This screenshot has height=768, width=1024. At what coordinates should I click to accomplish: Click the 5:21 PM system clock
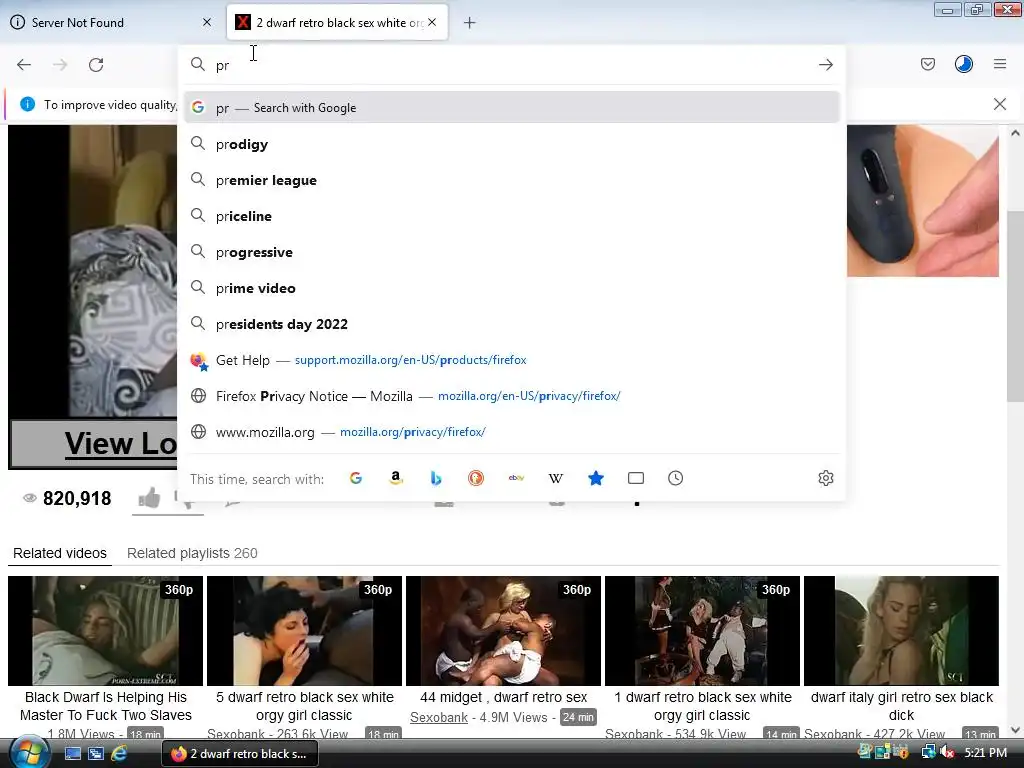985,753
